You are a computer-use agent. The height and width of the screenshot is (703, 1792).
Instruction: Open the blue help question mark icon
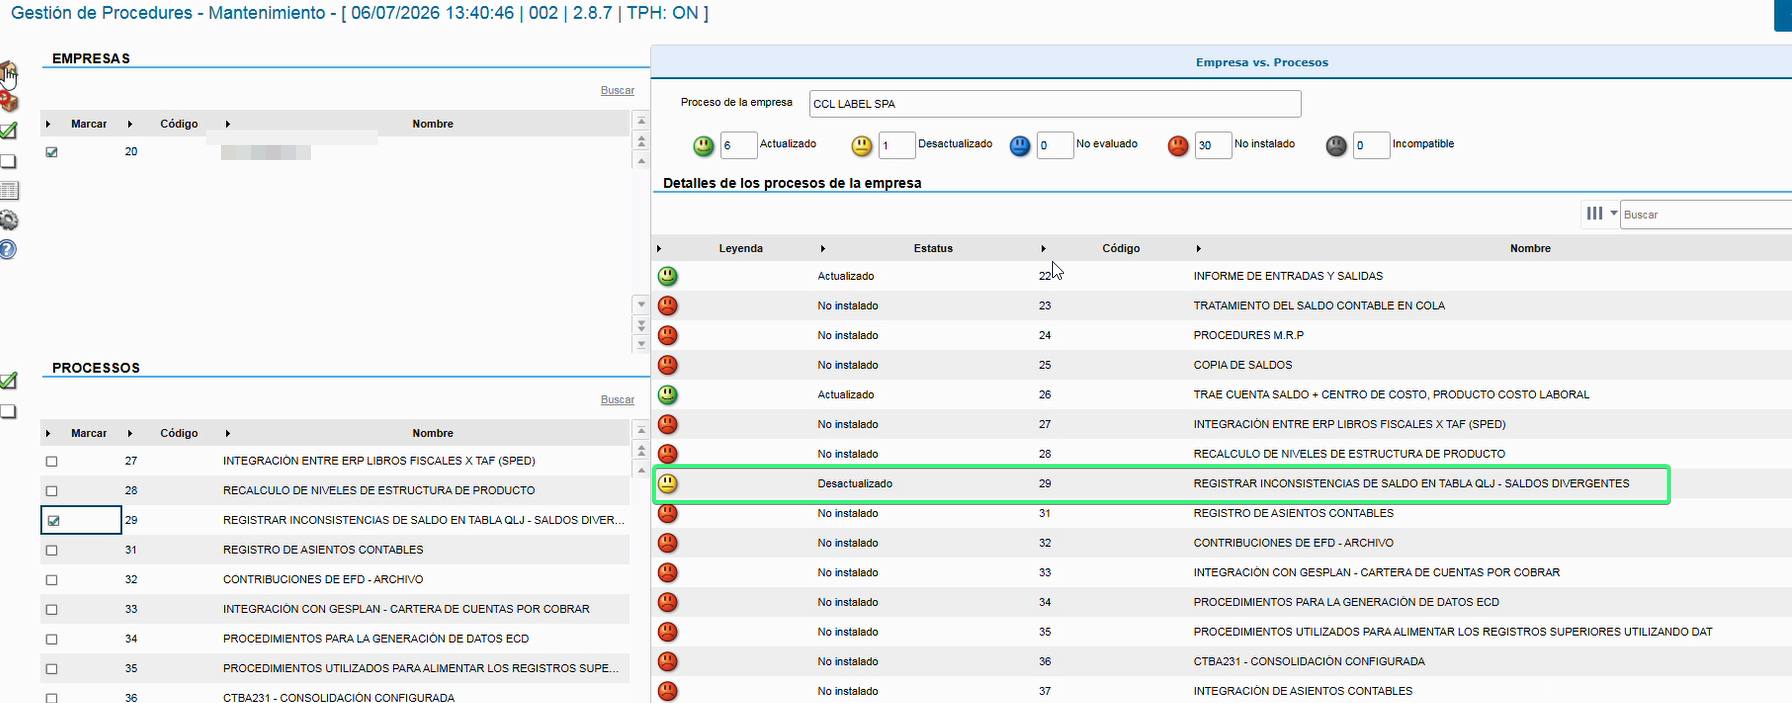(x=8, y=250)
